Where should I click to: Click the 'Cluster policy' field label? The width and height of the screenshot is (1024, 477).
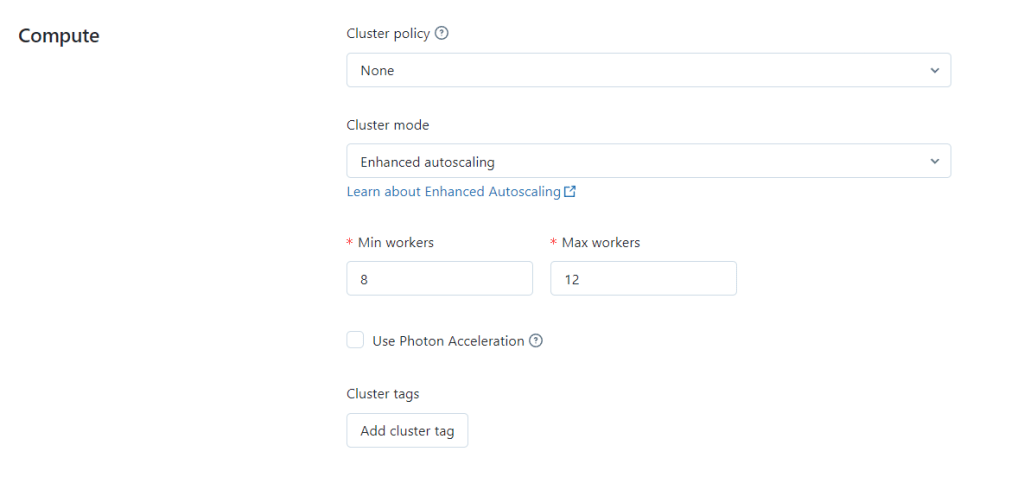click(388, 33)
